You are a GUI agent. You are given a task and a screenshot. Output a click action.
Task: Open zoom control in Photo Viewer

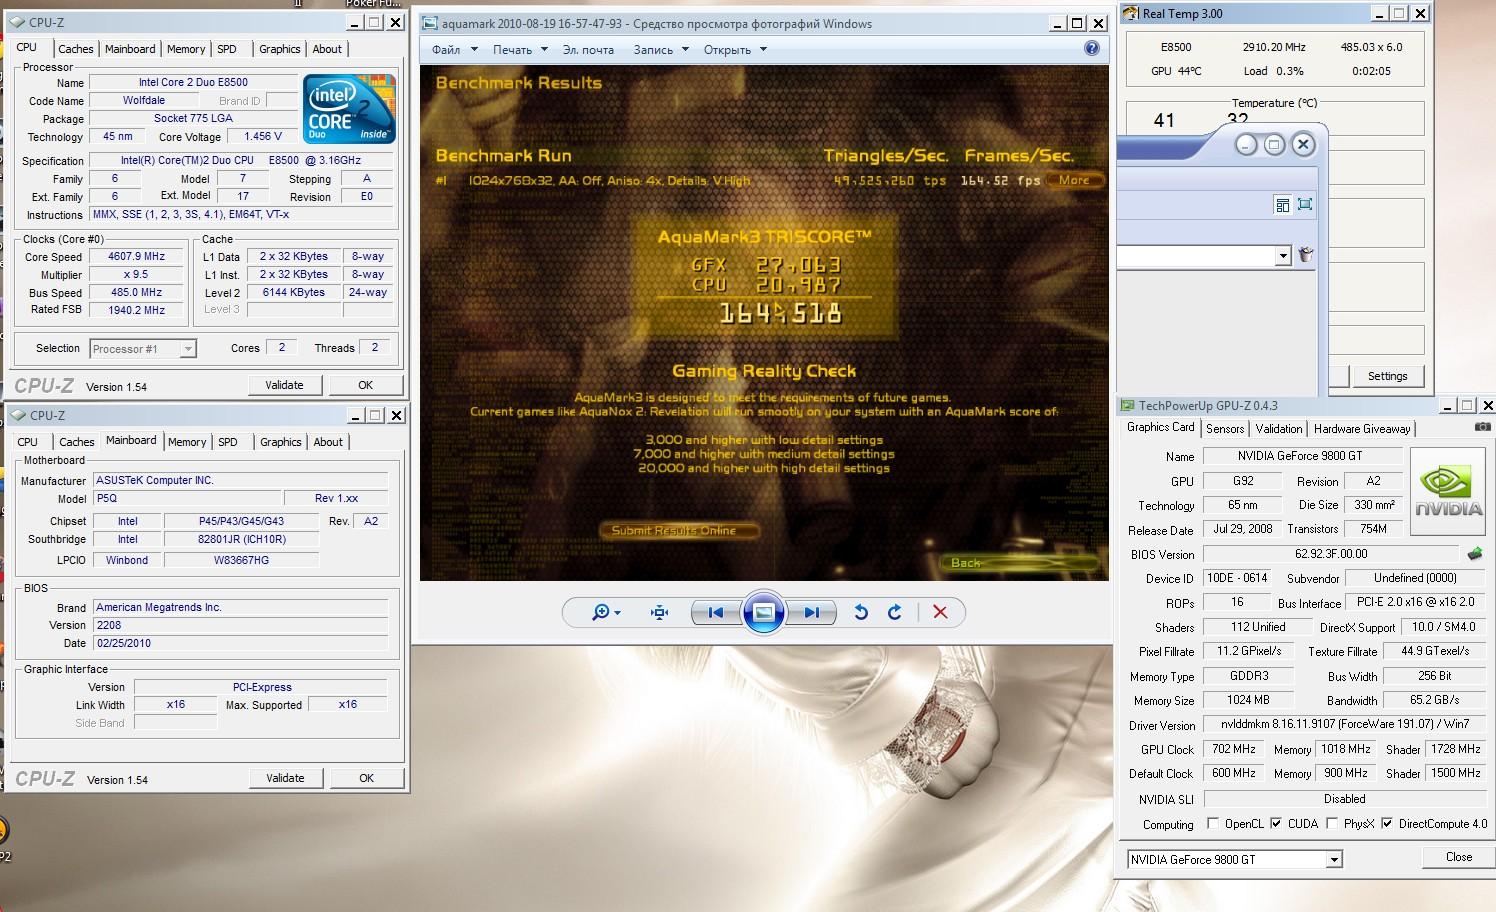606,612
